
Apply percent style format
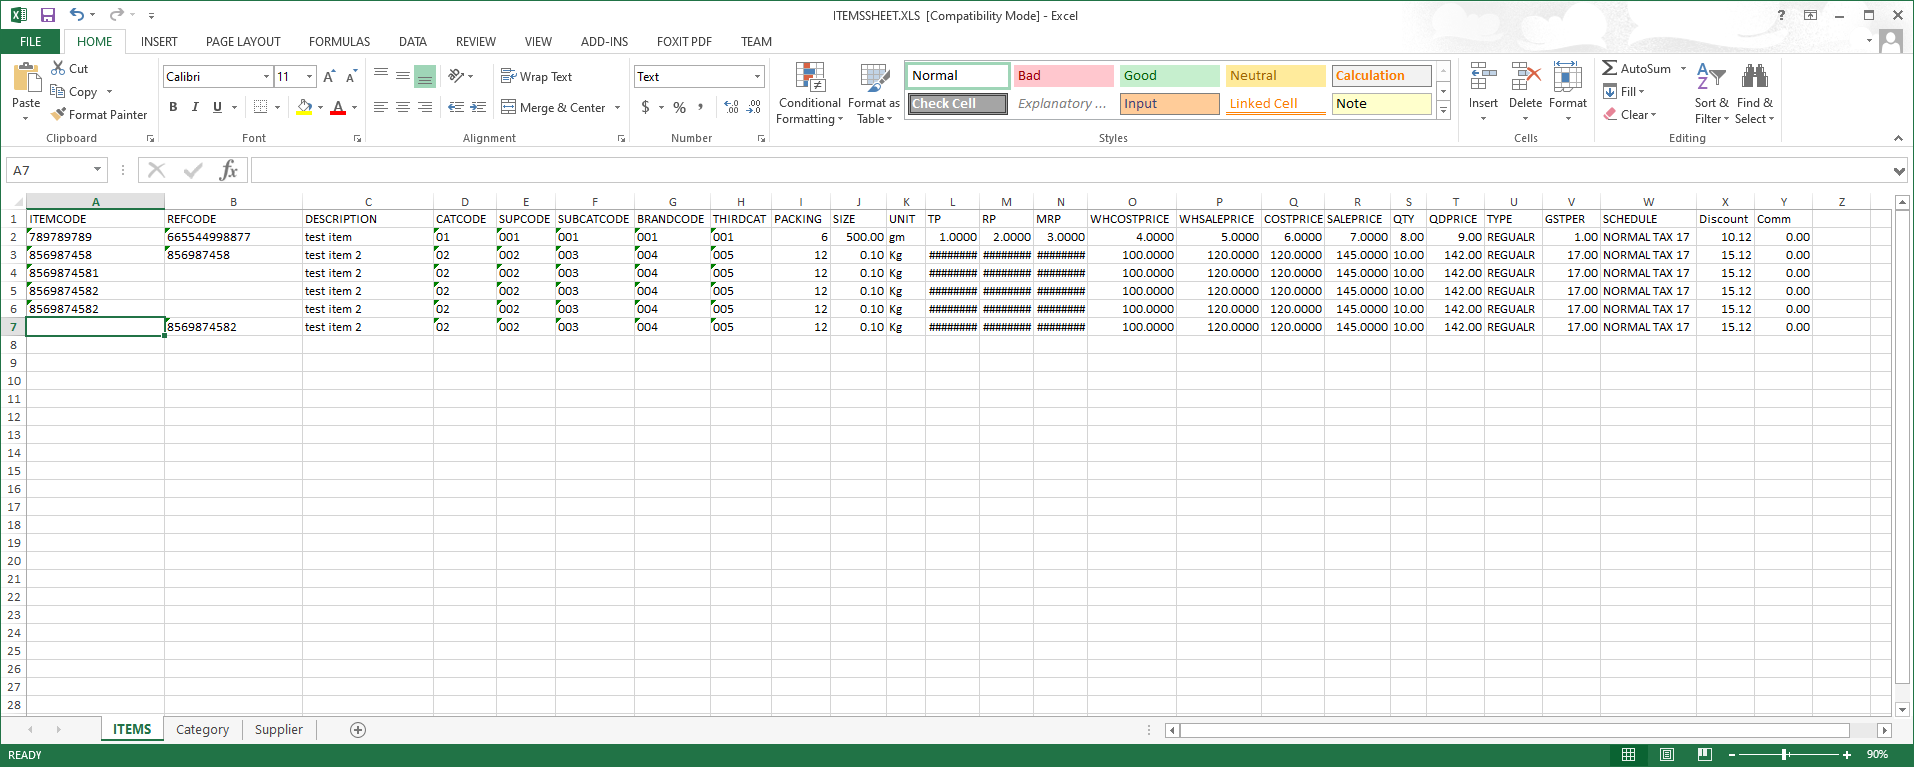coord(679,107)
